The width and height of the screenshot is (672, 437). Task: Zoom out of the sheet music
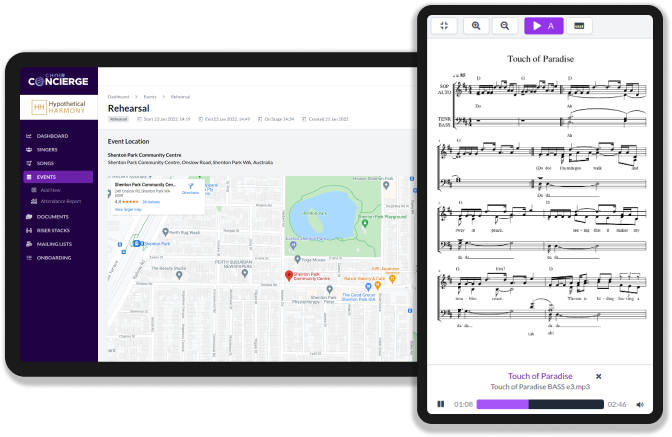pyautogui.click(x=506, y=26)
